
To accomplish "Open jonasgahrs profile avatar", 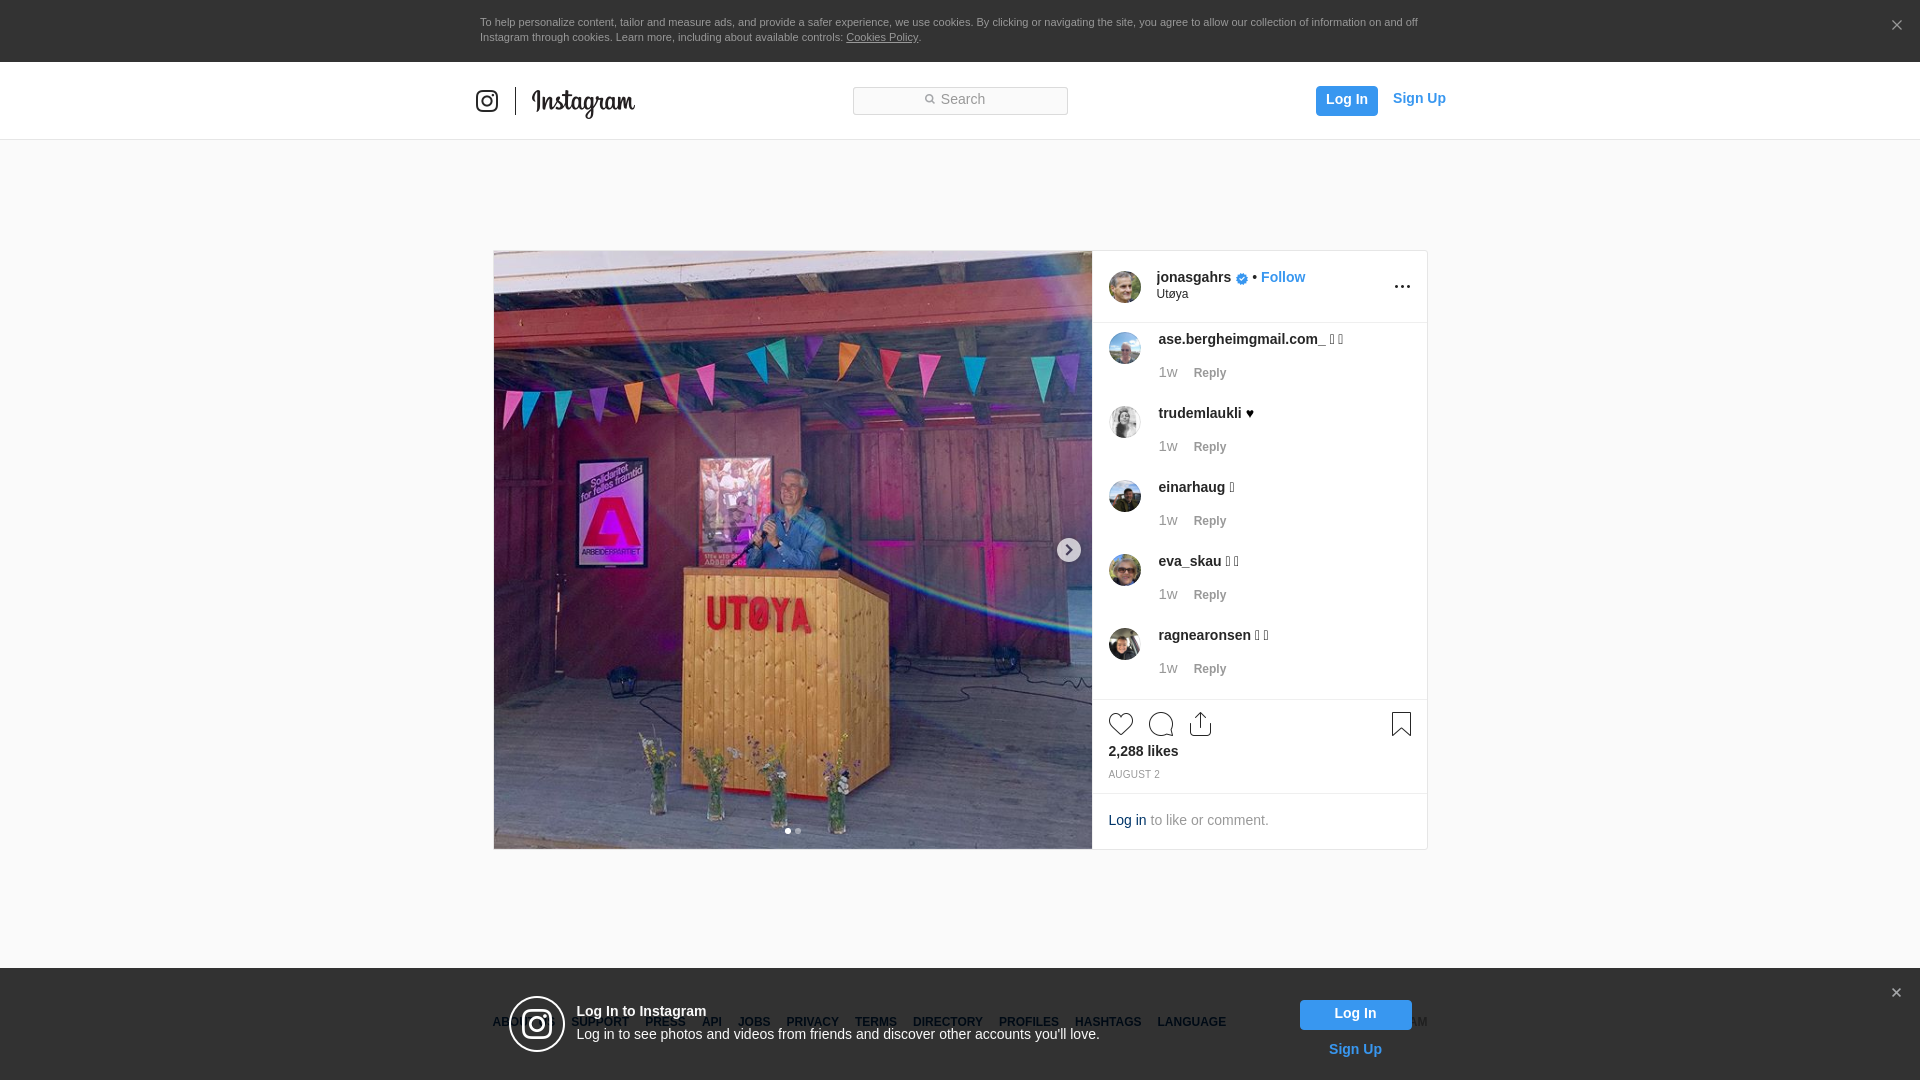I will click(x=1124, y=287).
